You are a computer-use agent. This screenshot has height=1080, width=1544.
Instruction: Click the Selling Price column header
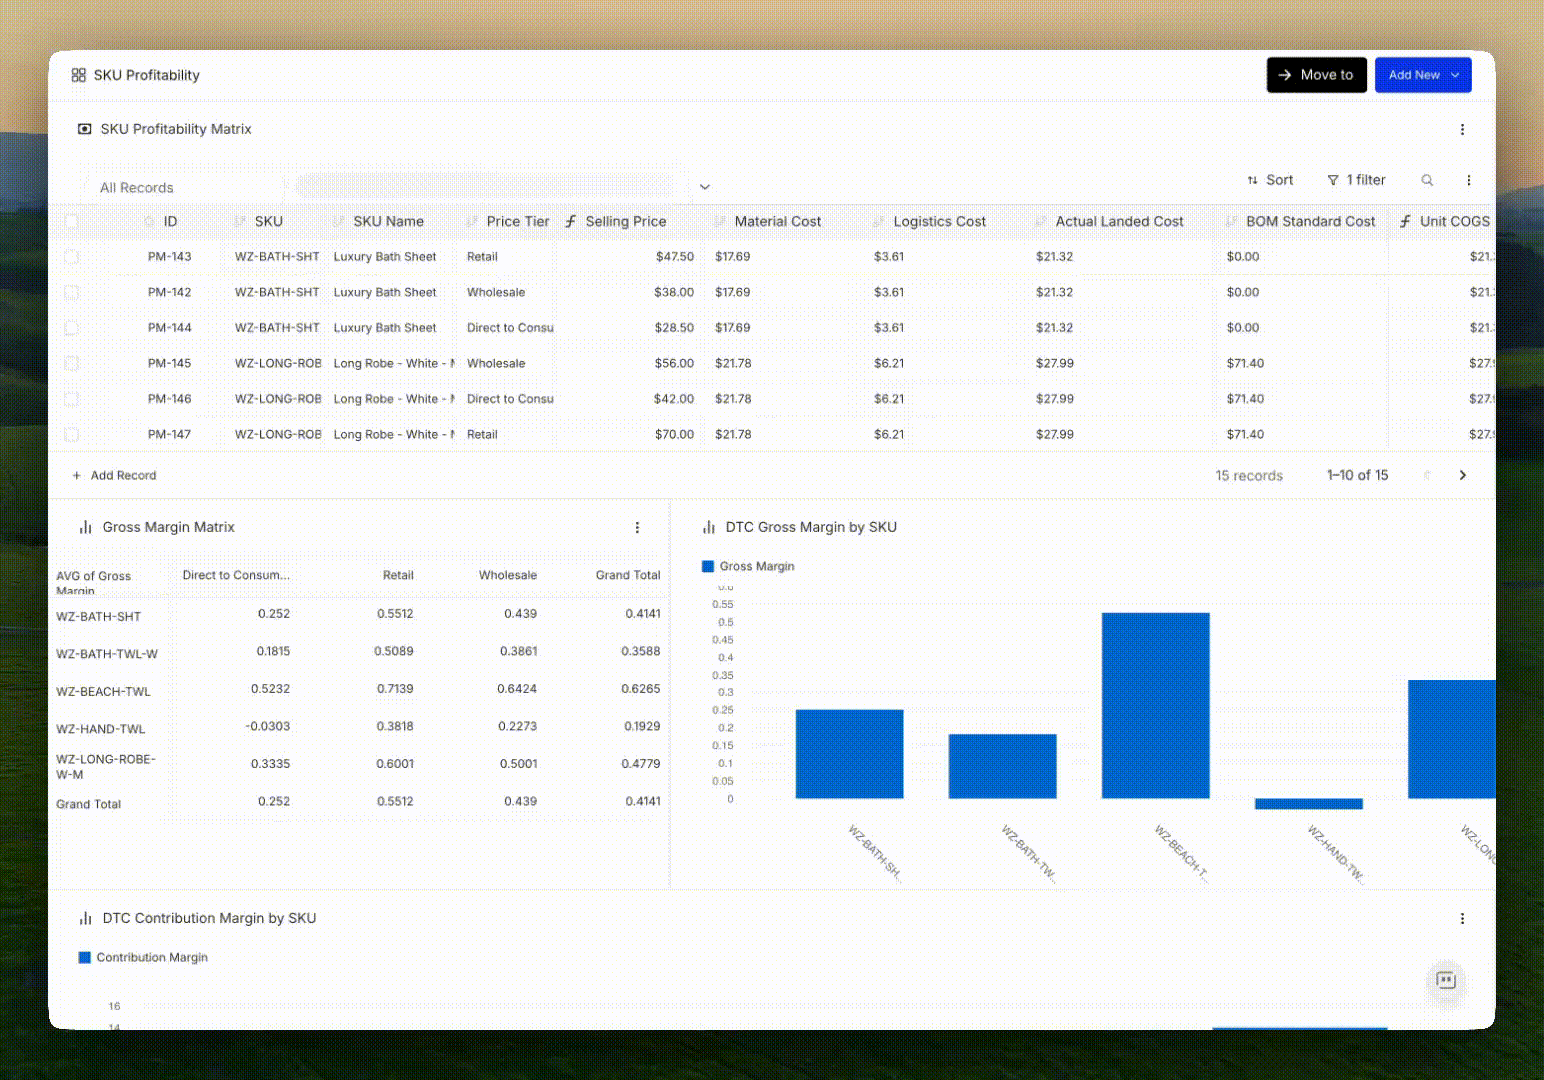625,222
